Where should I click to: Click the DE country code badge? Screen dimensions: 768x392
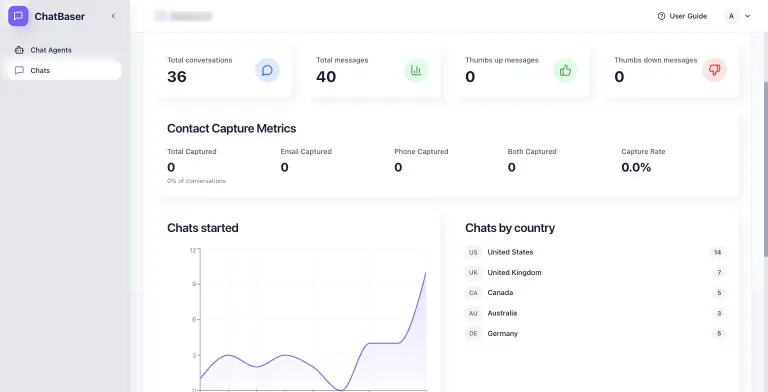click(x=473, y=334)
